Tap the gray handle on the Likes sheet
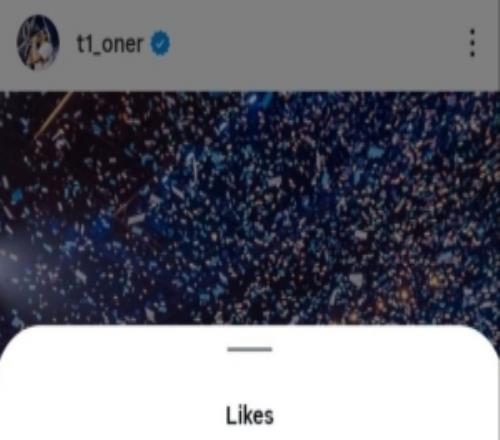The height and width of the screenshot is (440, 500). tap(250, 349)
